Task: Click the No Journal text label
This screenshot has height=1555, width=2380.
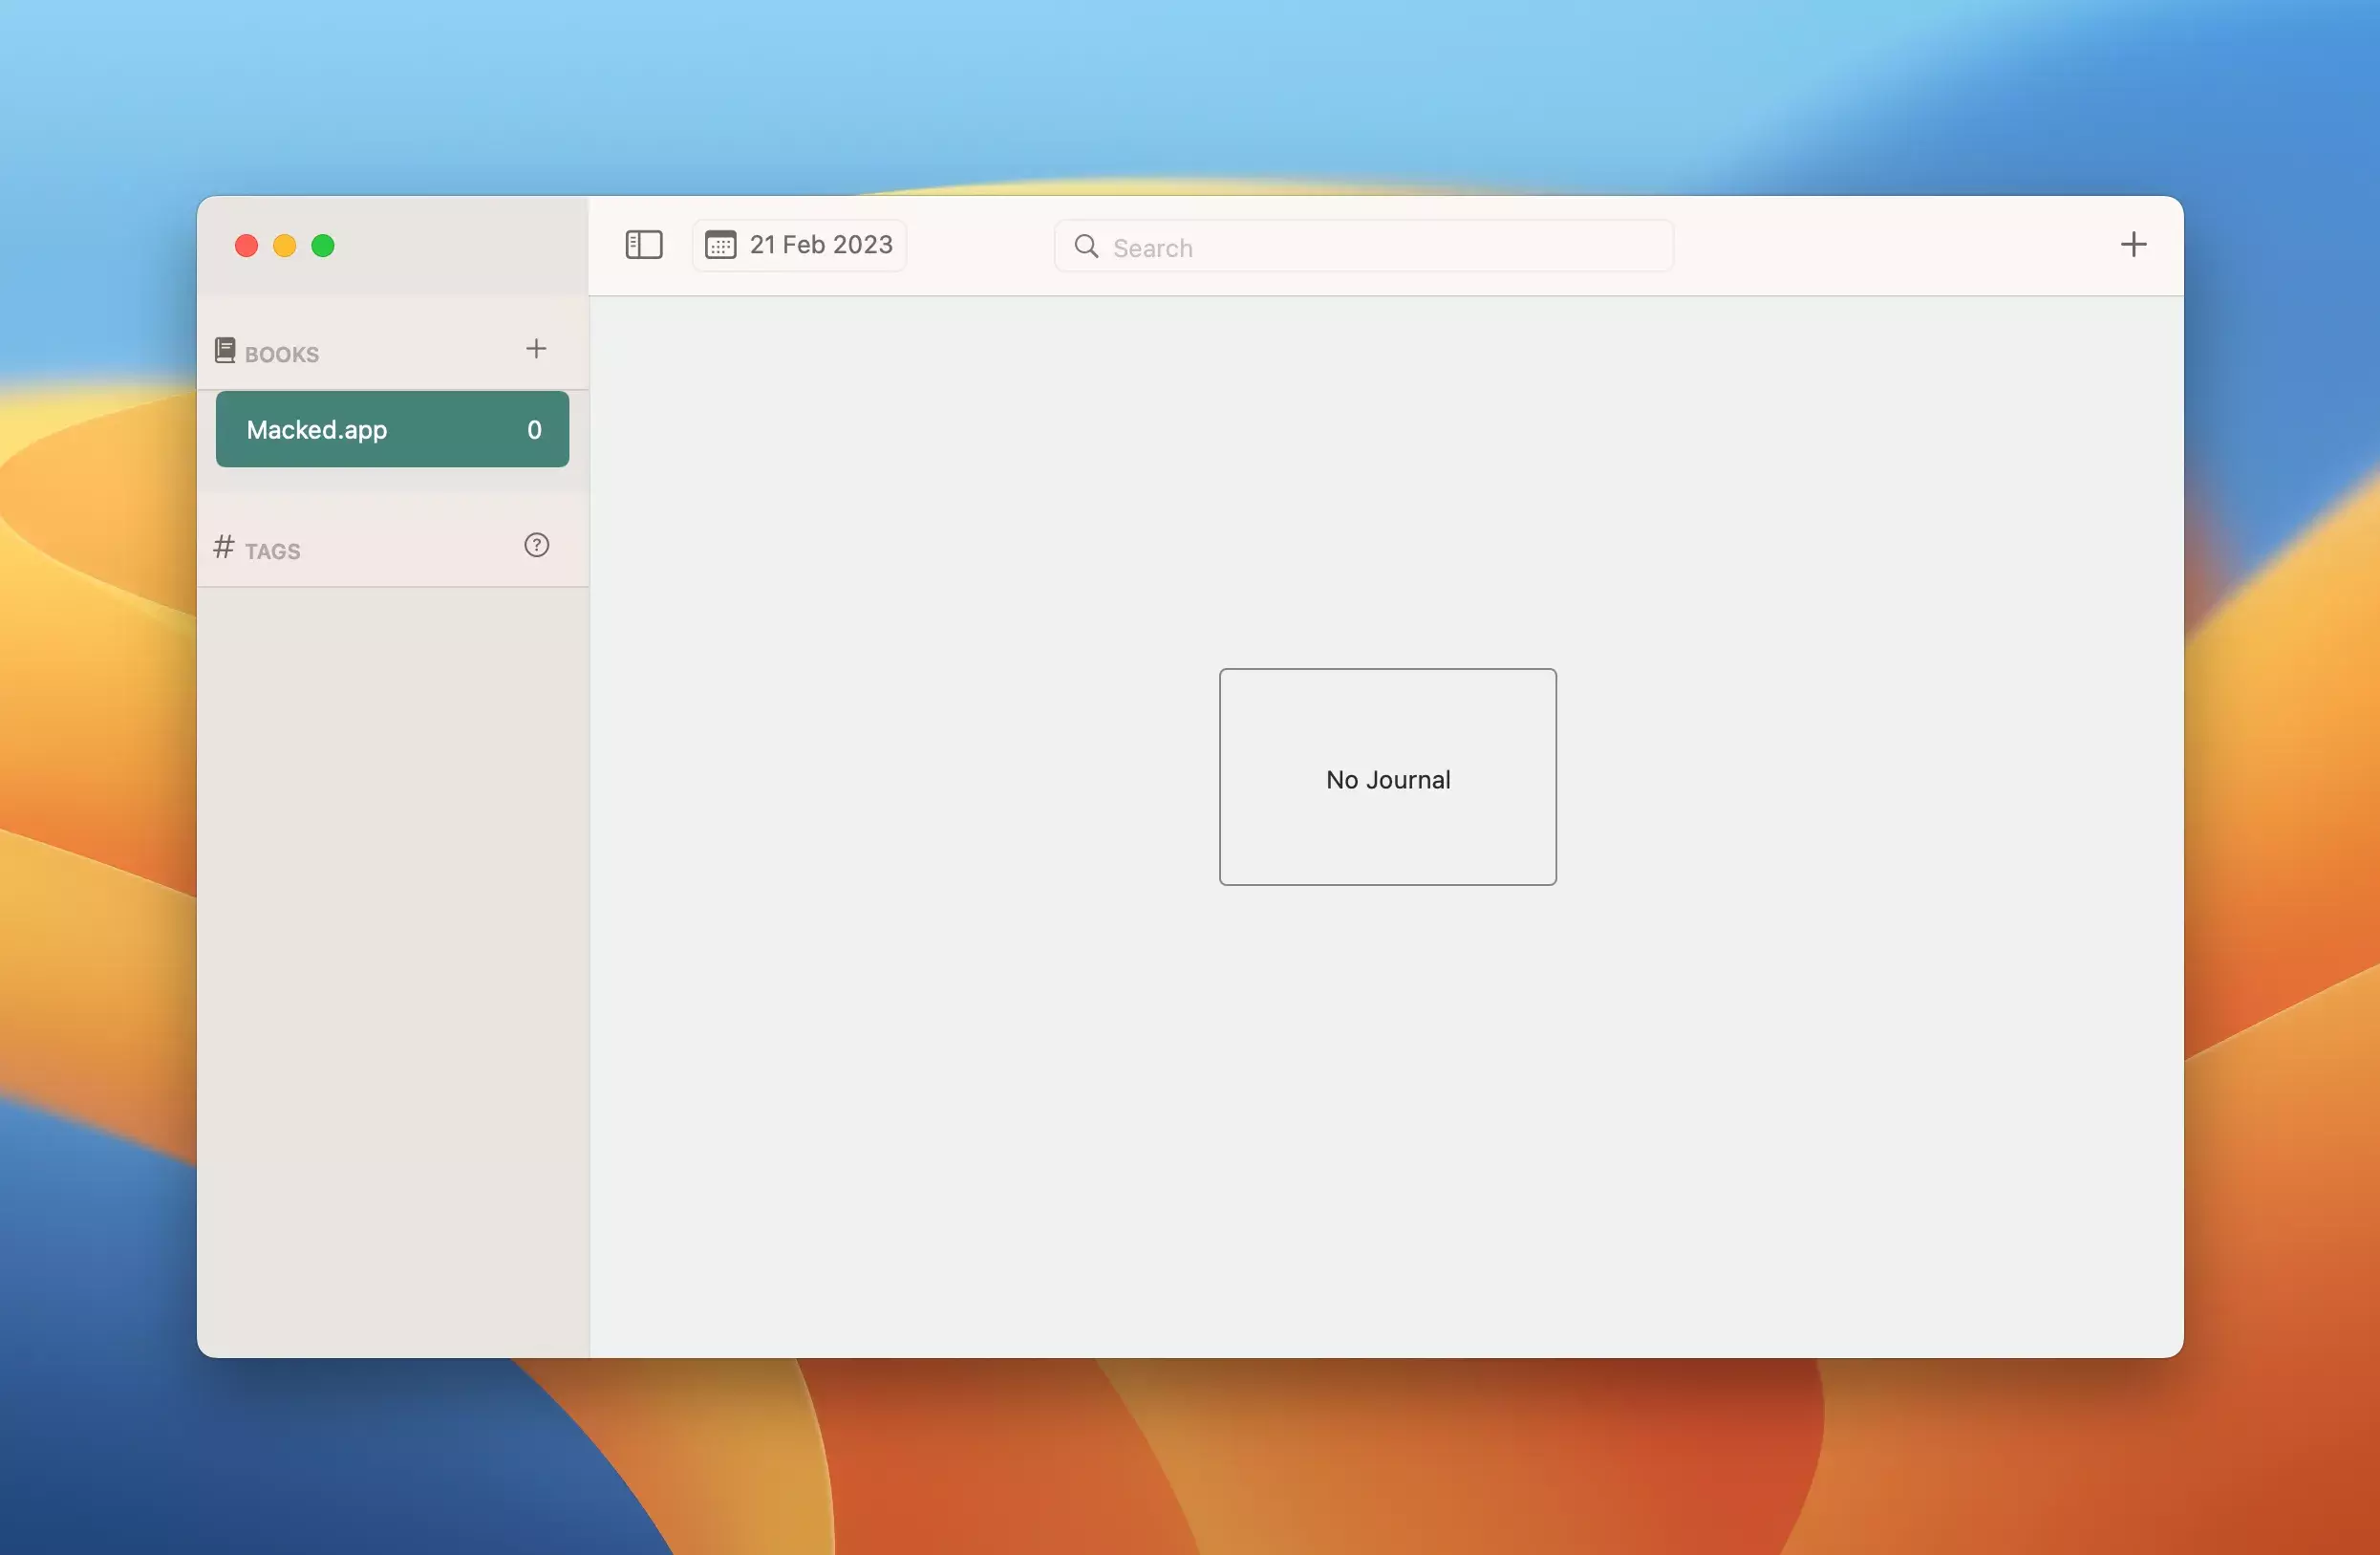Action: (x=1387, y=780)
